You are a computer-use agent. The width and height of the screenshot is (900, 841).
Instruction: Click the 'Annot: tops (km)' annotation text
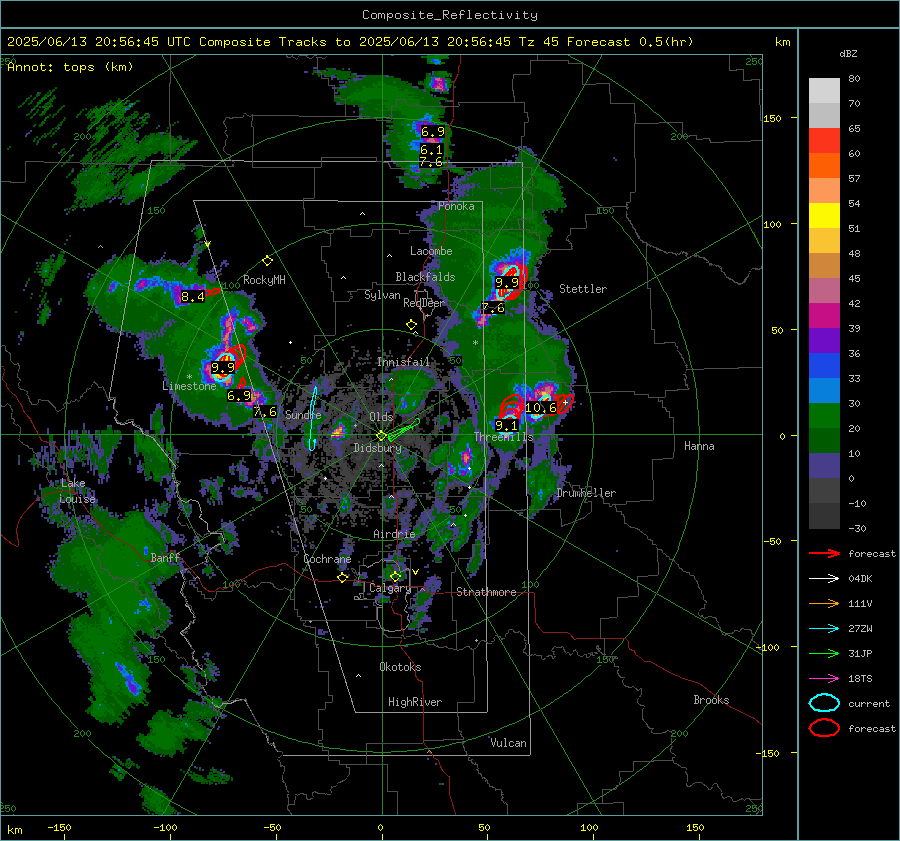coord(70,67)
